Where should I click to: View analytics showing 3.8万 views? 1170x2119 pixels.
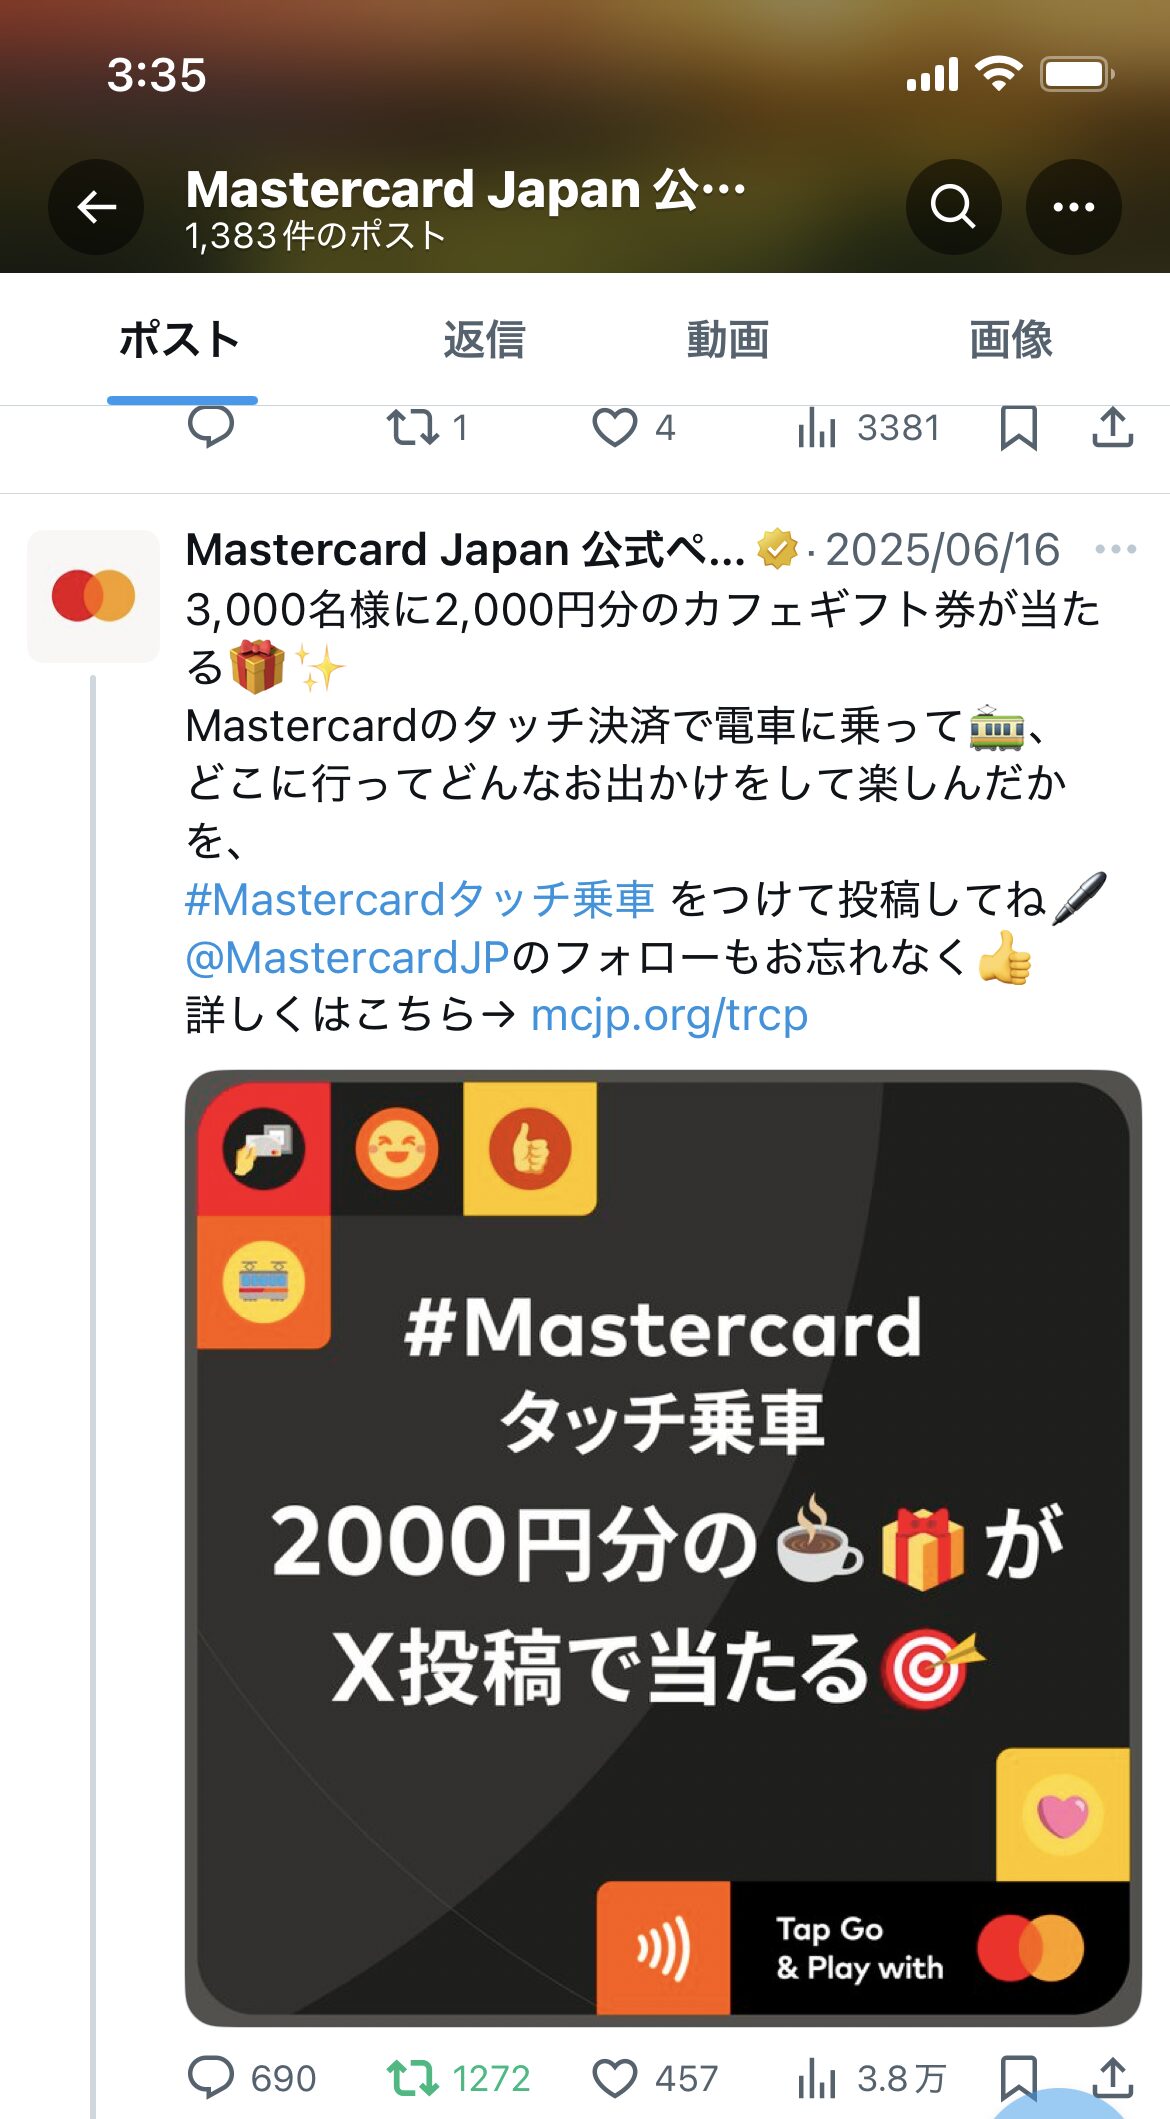coord(871,2079)
